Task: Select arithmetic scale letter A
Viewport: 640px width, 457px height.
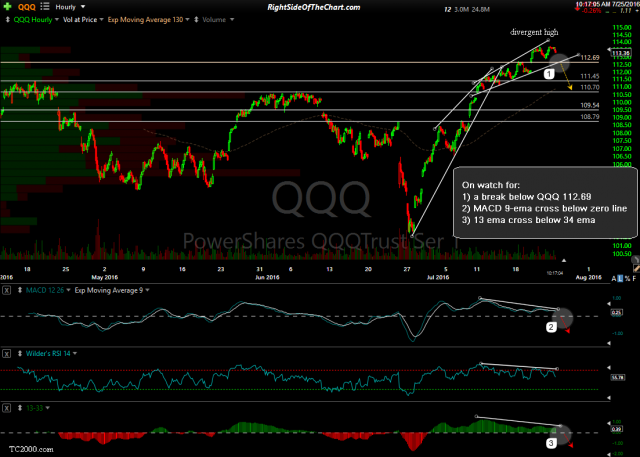Action: [613, 279]
